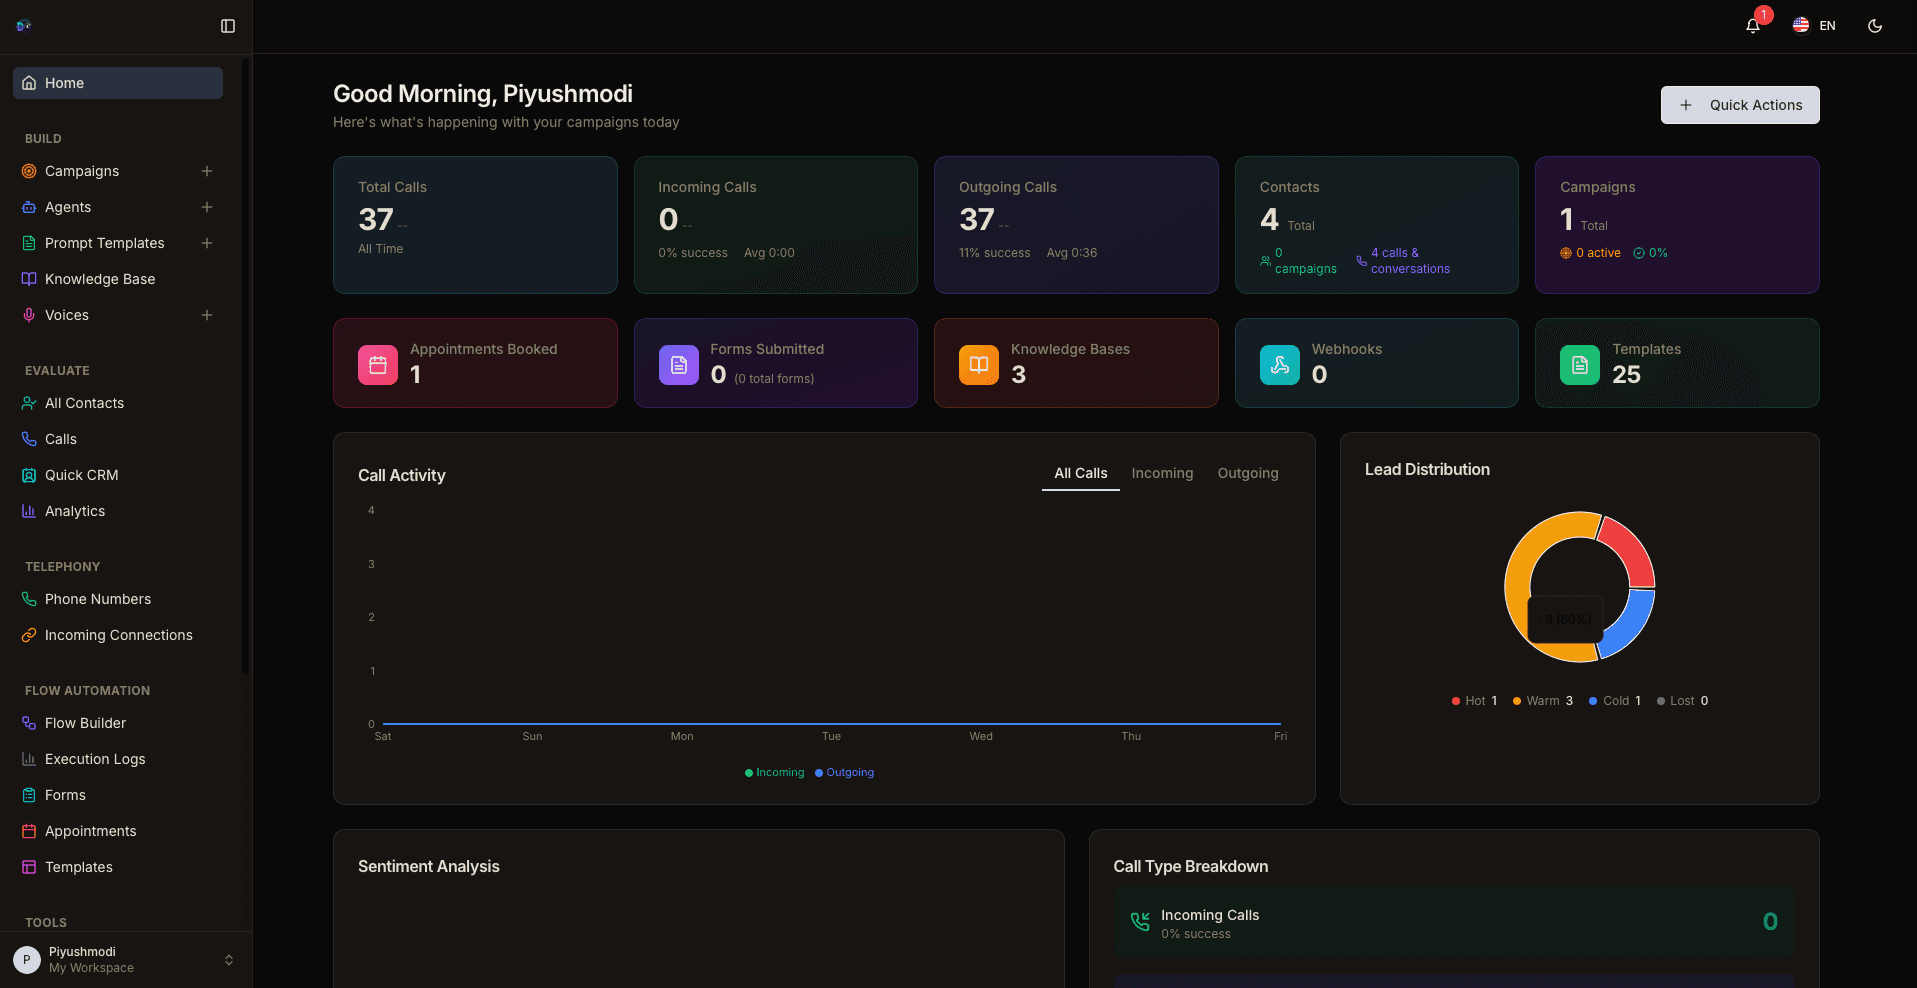Open the Analytics section
The width and height of the screenshot is (1917, 988).
[x=73, y=511]
